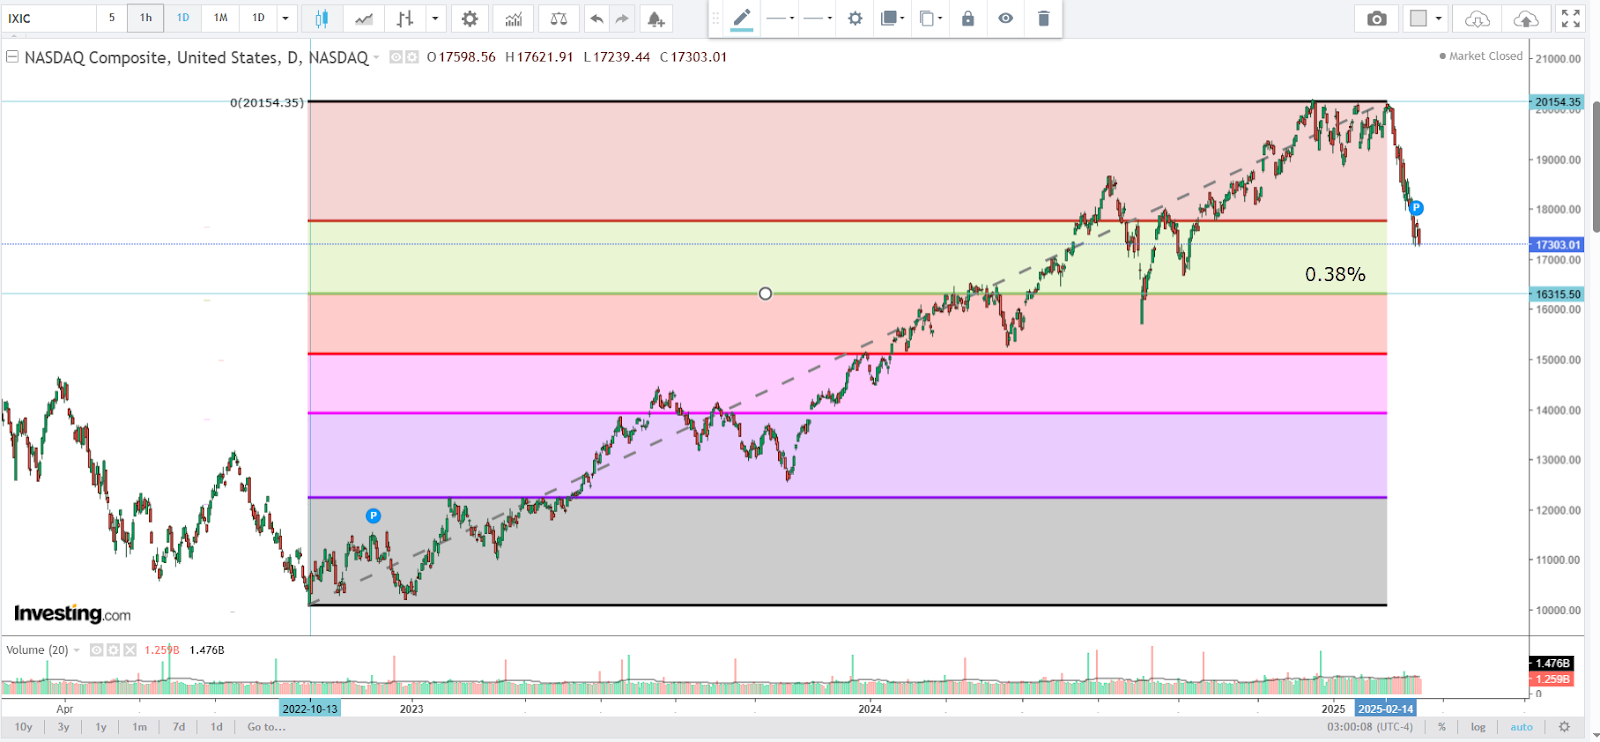Redo the last chart action
1600x742 pixels.
click(x=622, y=18)
